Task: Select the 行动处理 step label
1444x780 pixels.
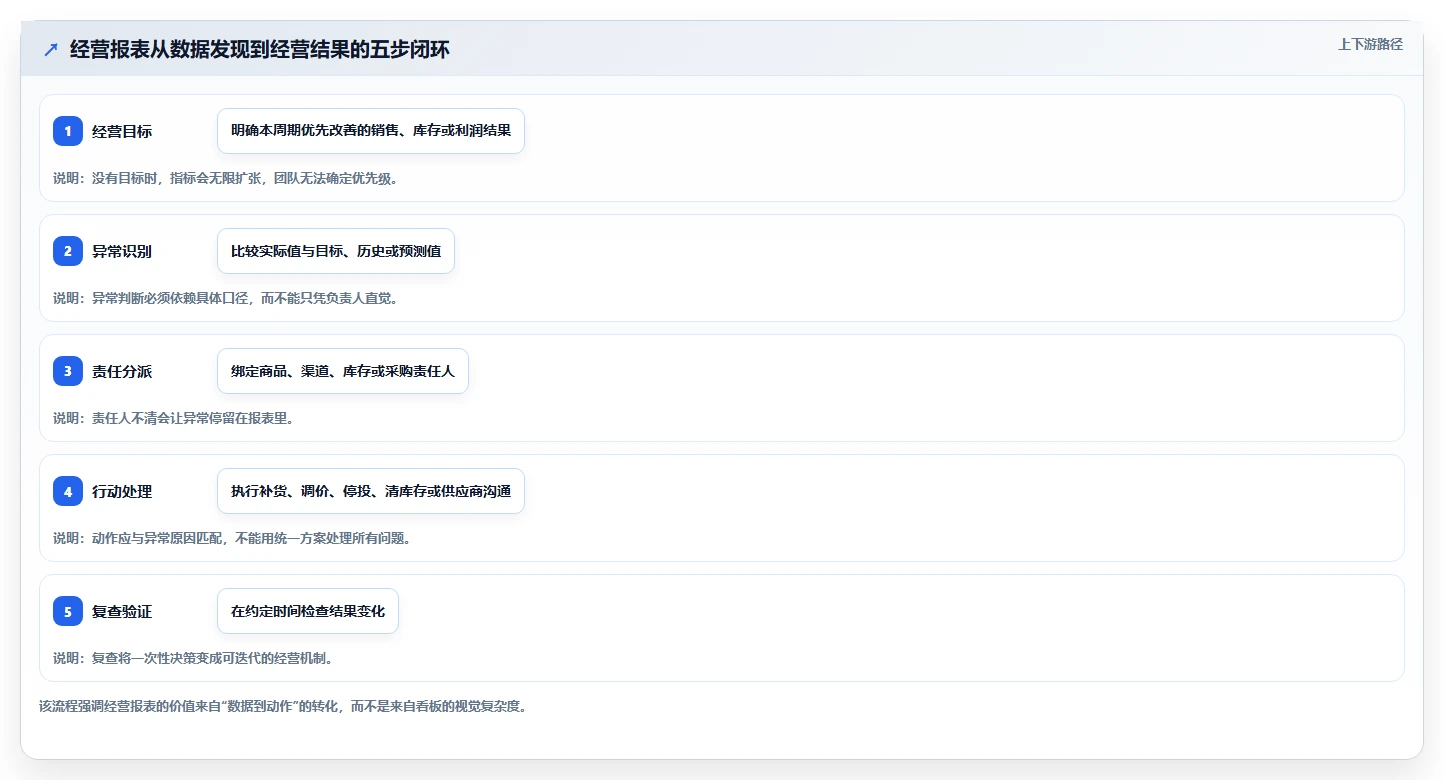Action: tap(122, 491)
